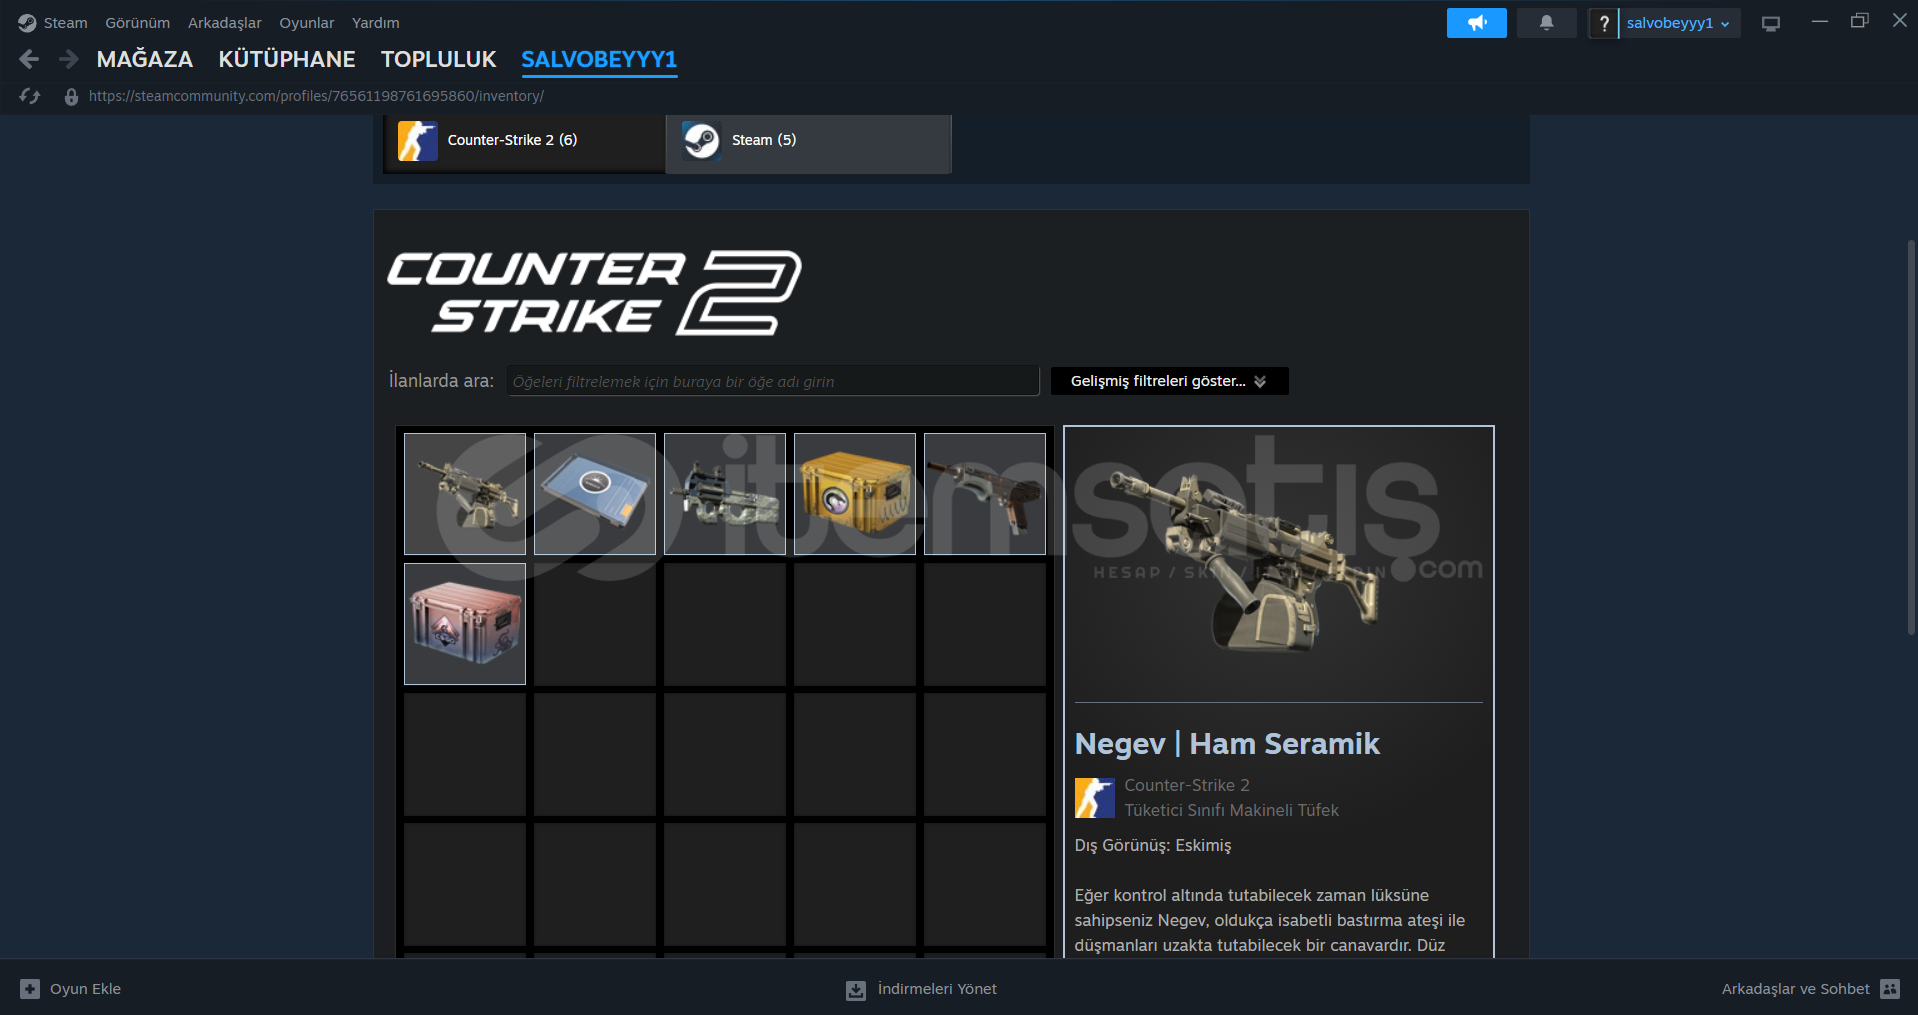Reload the page with the refresh icon
1918x1015 pixels.
coord(30,96)
